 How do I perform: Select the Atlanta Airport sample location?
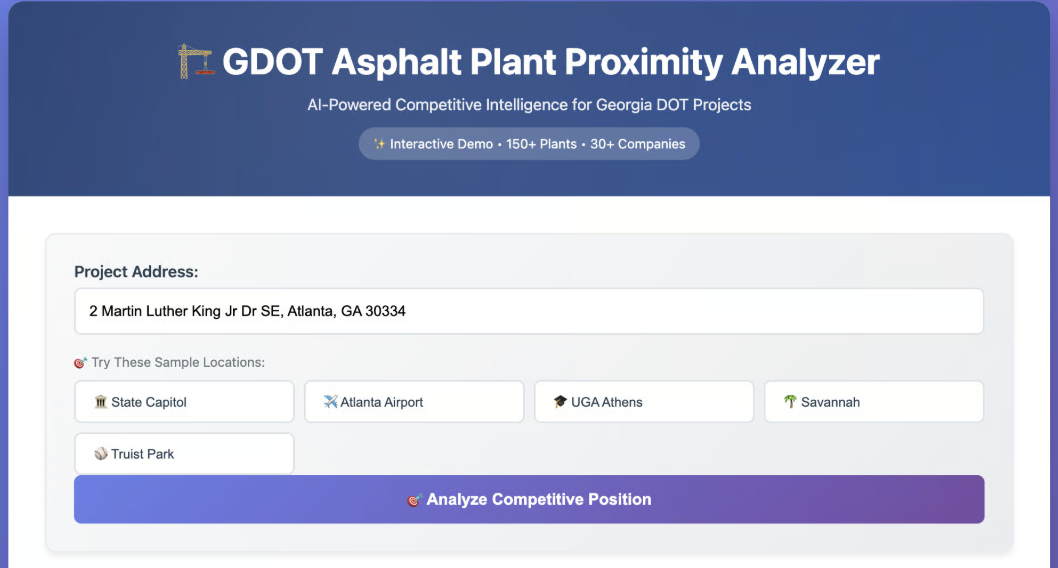click(414, 402)
